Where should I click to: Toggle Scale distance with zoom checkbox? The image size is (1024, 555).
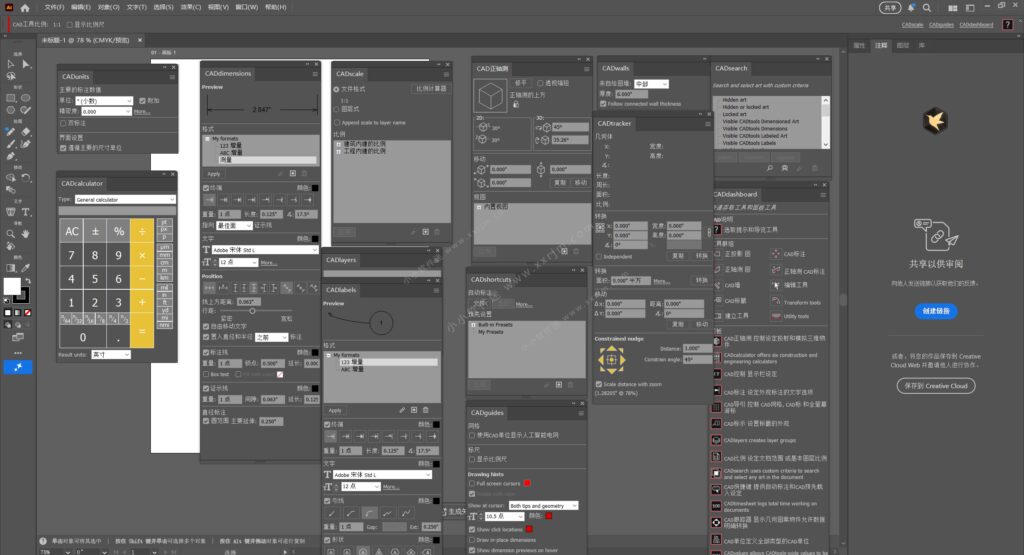pyautogui.click(x=599, y=384)
